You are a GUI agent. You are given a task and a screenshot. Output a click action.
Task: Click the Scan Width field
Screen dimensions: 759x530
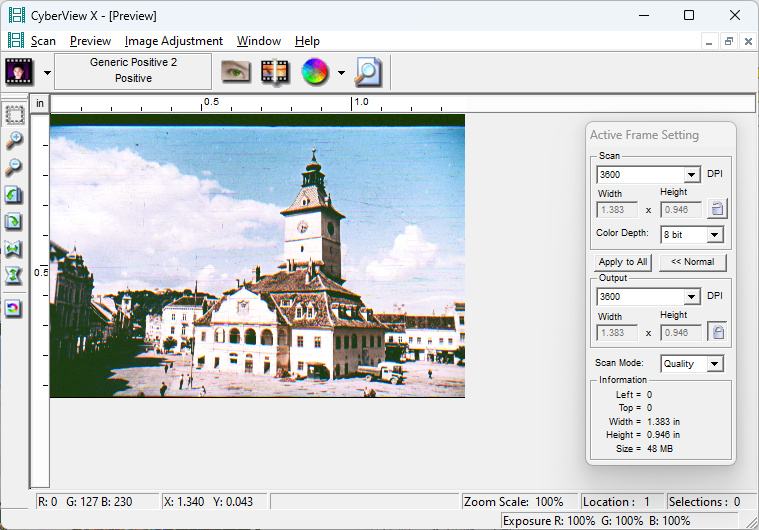click(617, 210)
